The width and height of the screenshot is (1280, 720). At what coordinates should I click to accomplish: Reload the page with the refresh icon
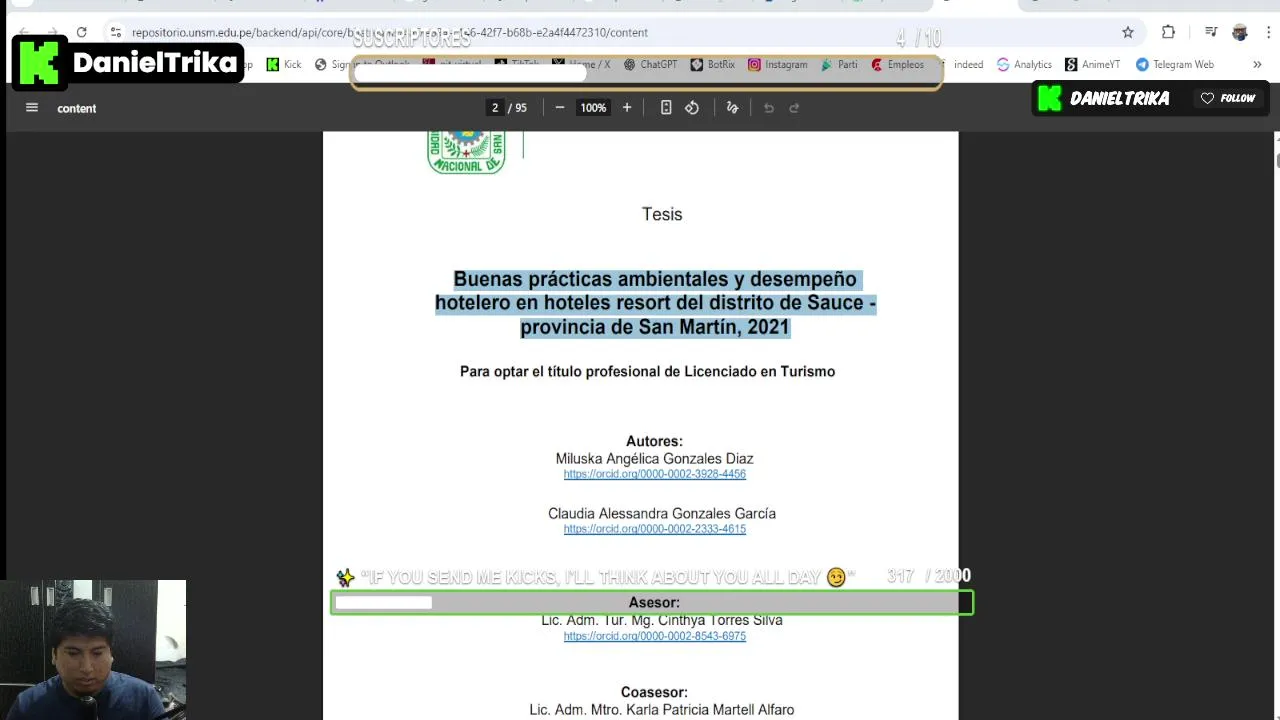click(x=81, y=32)
